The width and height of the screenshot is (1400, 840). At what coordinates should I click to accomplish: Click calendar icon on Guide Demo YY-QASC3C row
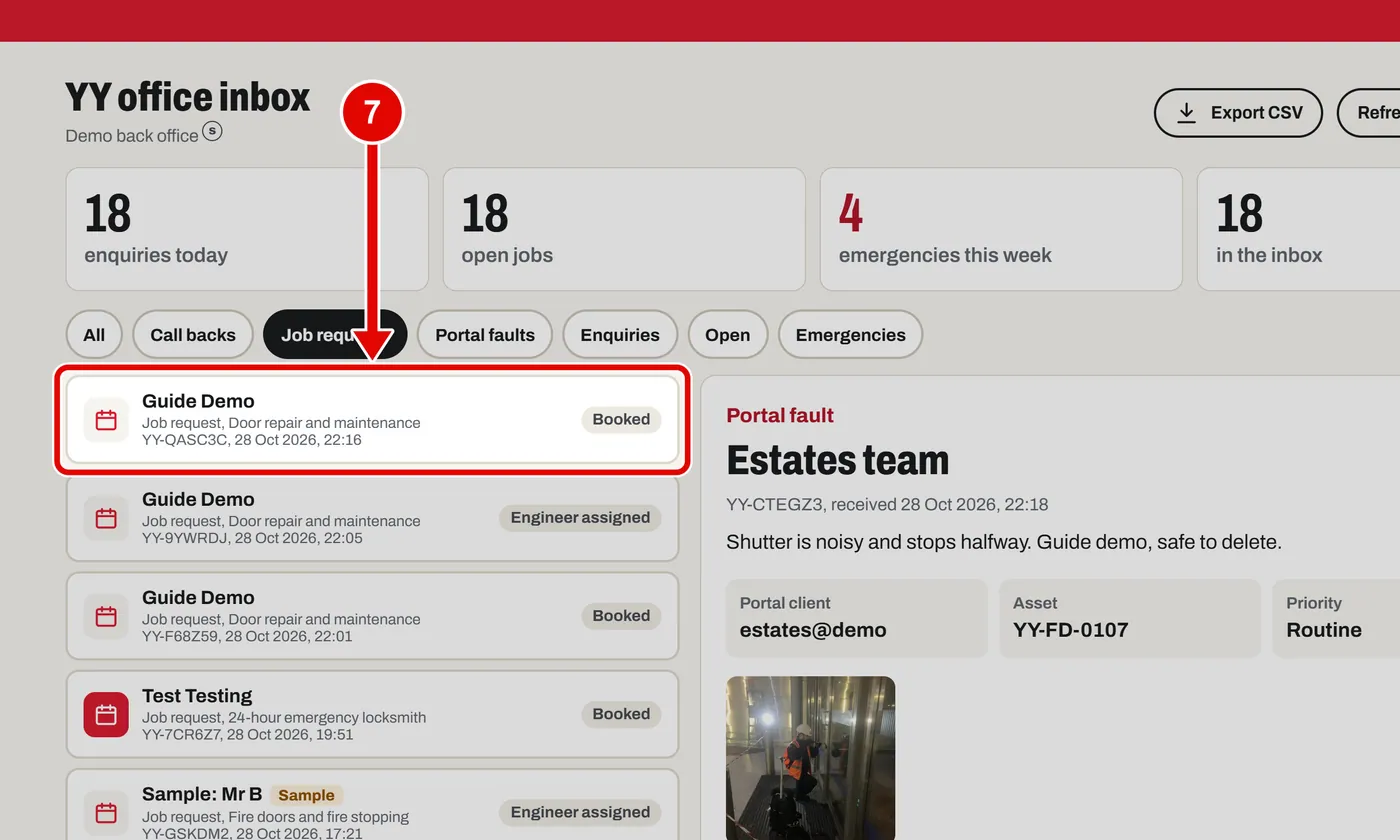point(106,420)
